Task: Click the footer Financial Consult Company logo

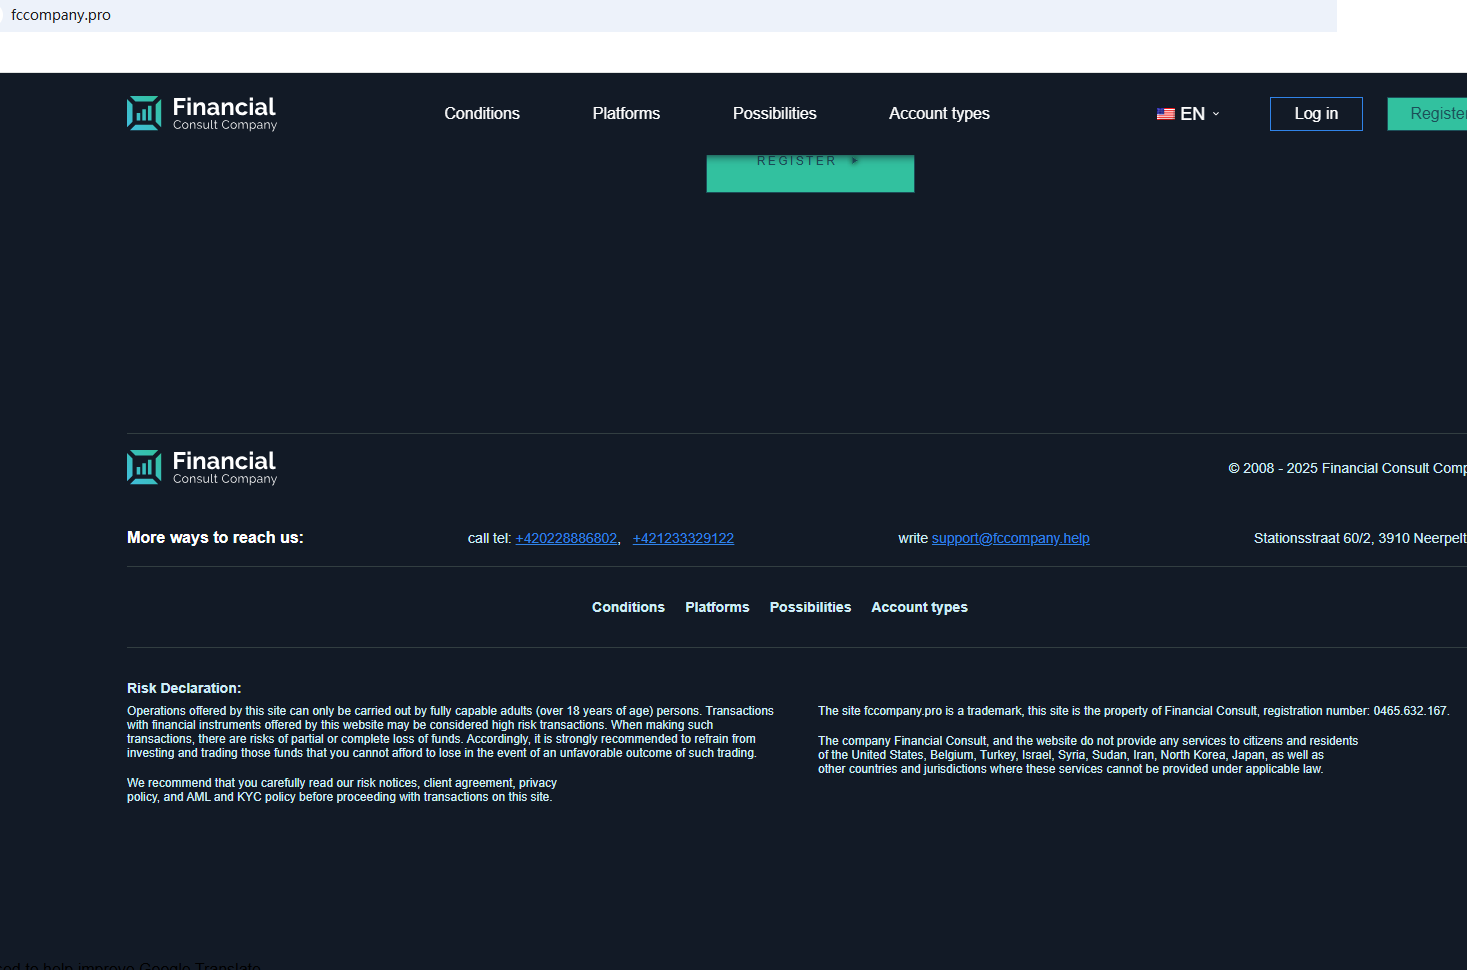Action: 202,468
